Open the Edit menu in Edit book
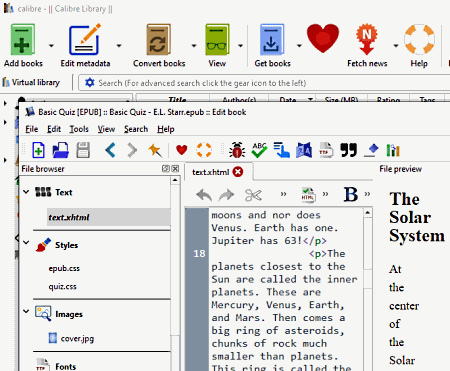 (54, 129)
